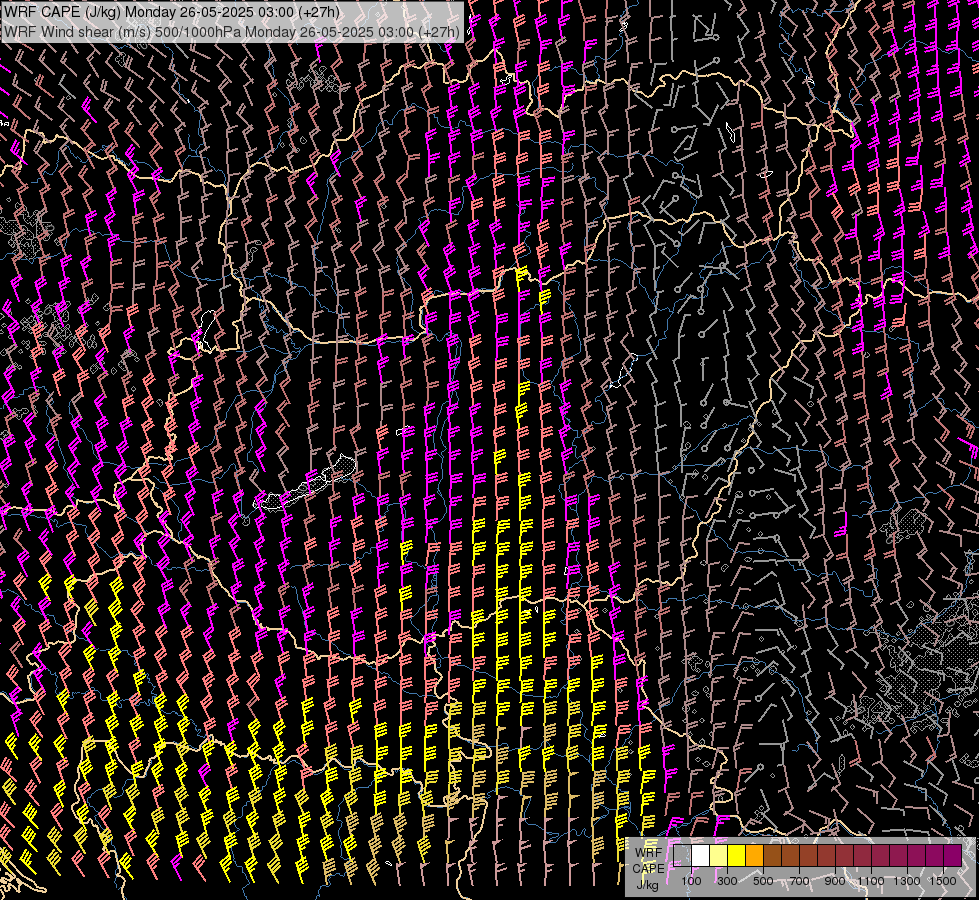Select the white CAPE legend swatch
The height and width of the screenshot is (900, 979).
[x=701, y=856]
